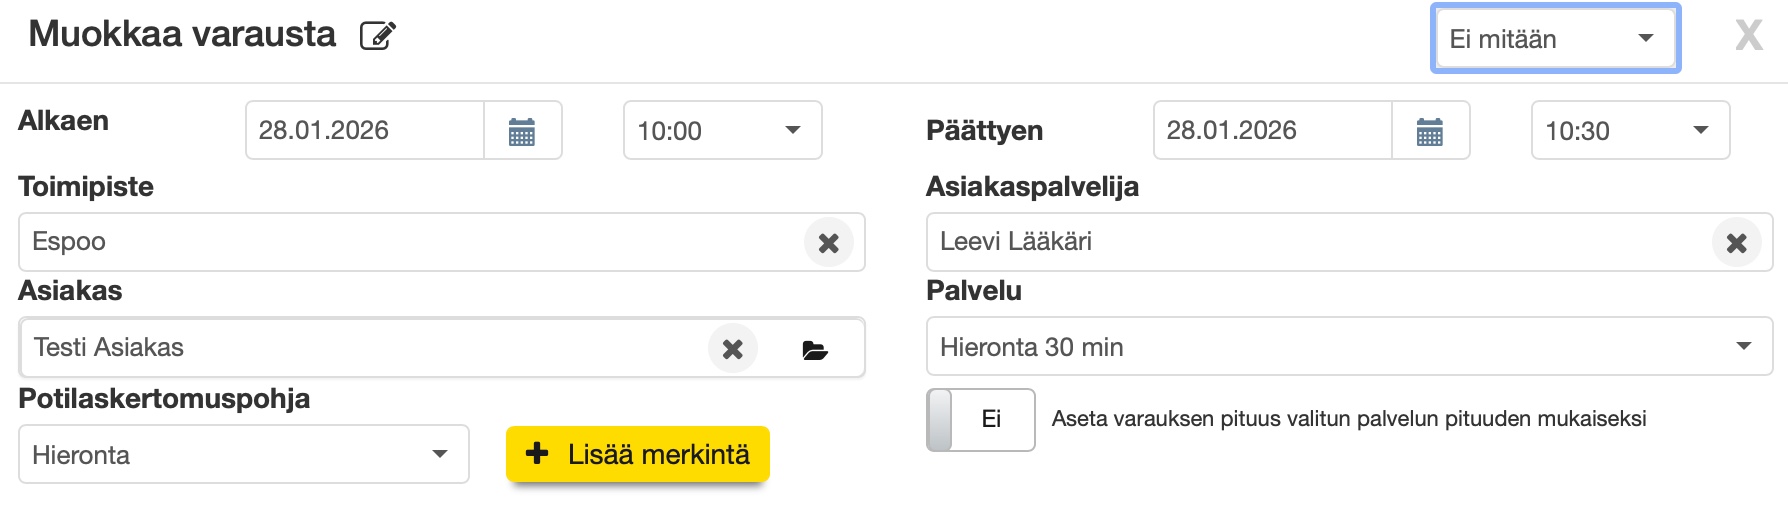The height and width of the screenshot is (520, 1788).
Task: Click the Päättyen date input field
Action: (1272, 131)
